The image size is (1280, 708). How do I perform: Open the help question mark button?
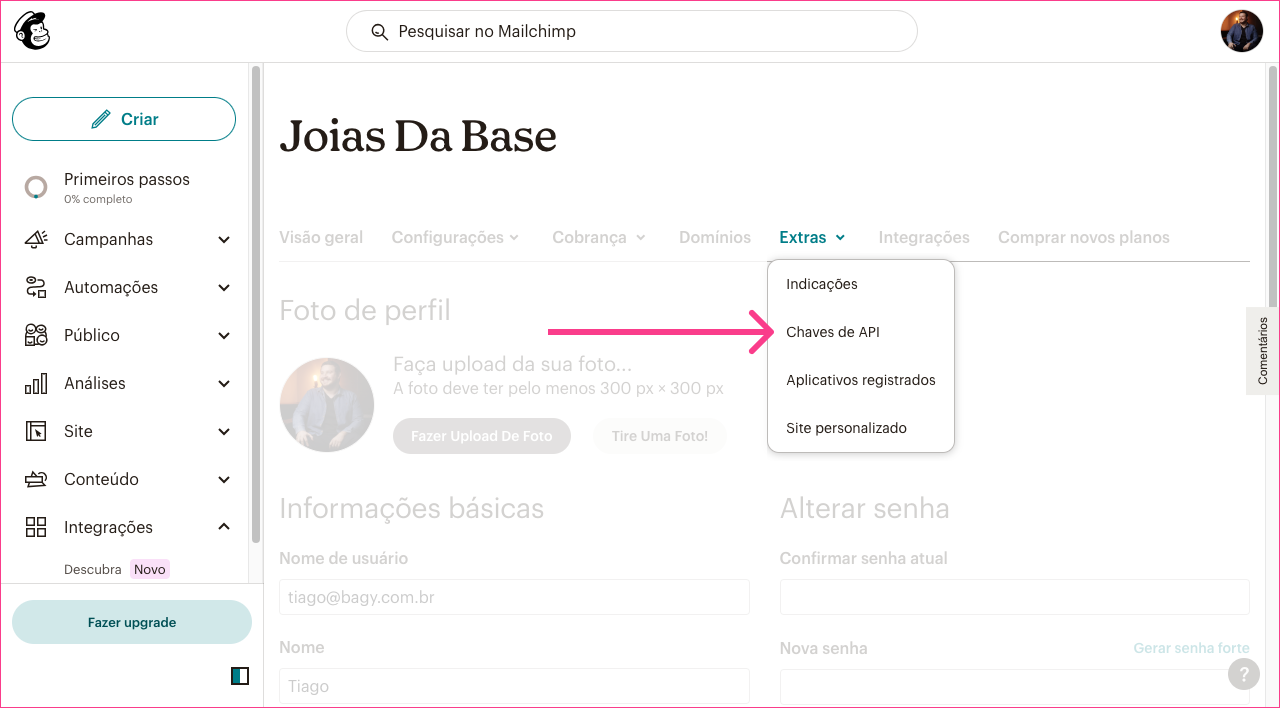pyautogui.click(x=1243, y=673)
